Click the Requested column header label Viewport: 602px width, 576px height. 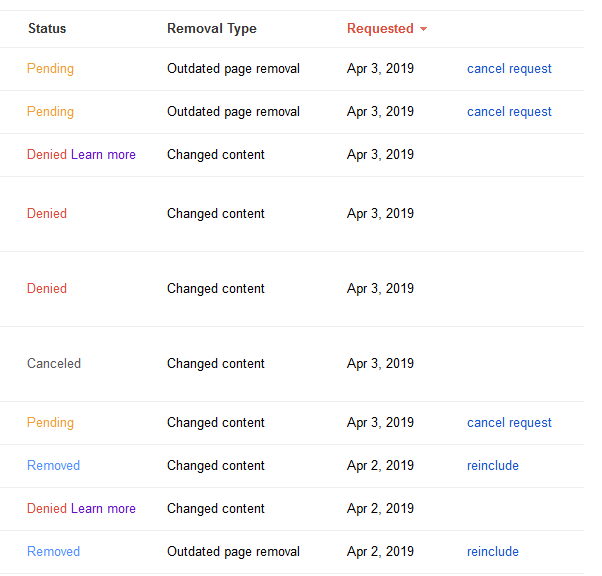point(380,29)
